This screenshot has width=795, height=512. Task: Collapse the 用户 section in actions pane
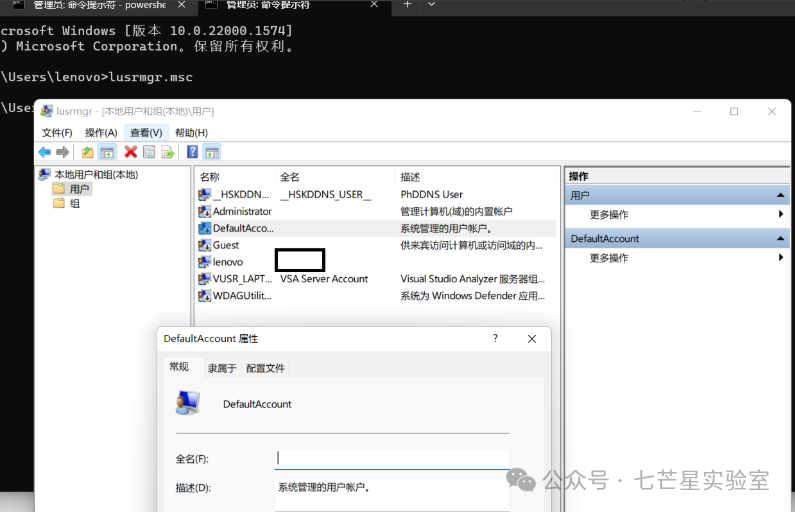coord(780,195)
